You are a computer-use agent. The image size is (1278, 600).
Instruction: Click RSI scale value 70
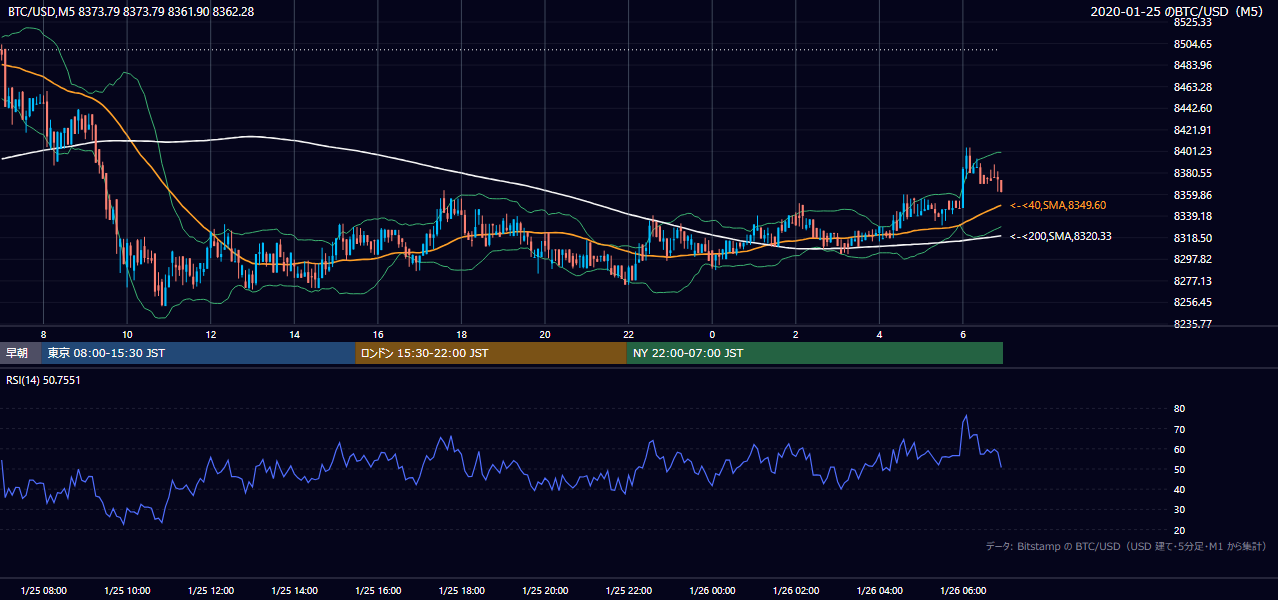tap(1179, 429)
